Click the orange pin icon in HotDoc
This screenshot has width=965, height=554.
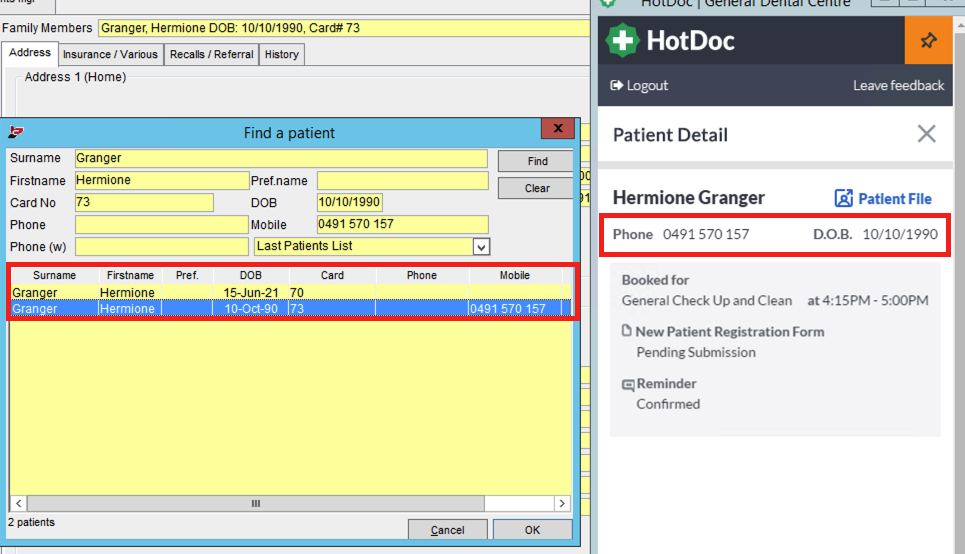tap(928, 41)
